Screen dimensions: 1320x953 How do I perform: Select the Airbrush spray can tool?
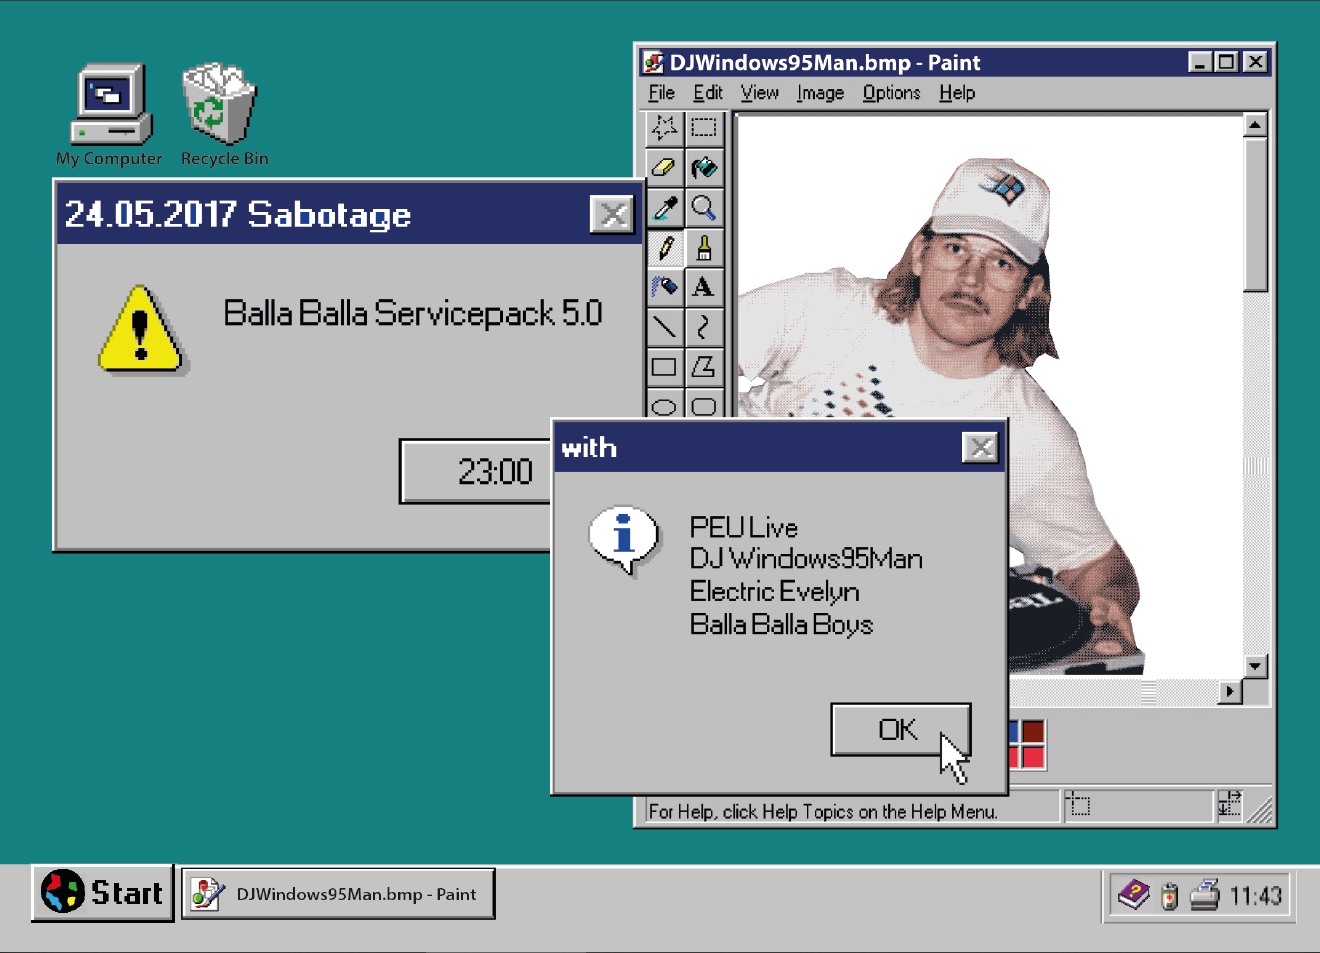[x=665, y=287]
